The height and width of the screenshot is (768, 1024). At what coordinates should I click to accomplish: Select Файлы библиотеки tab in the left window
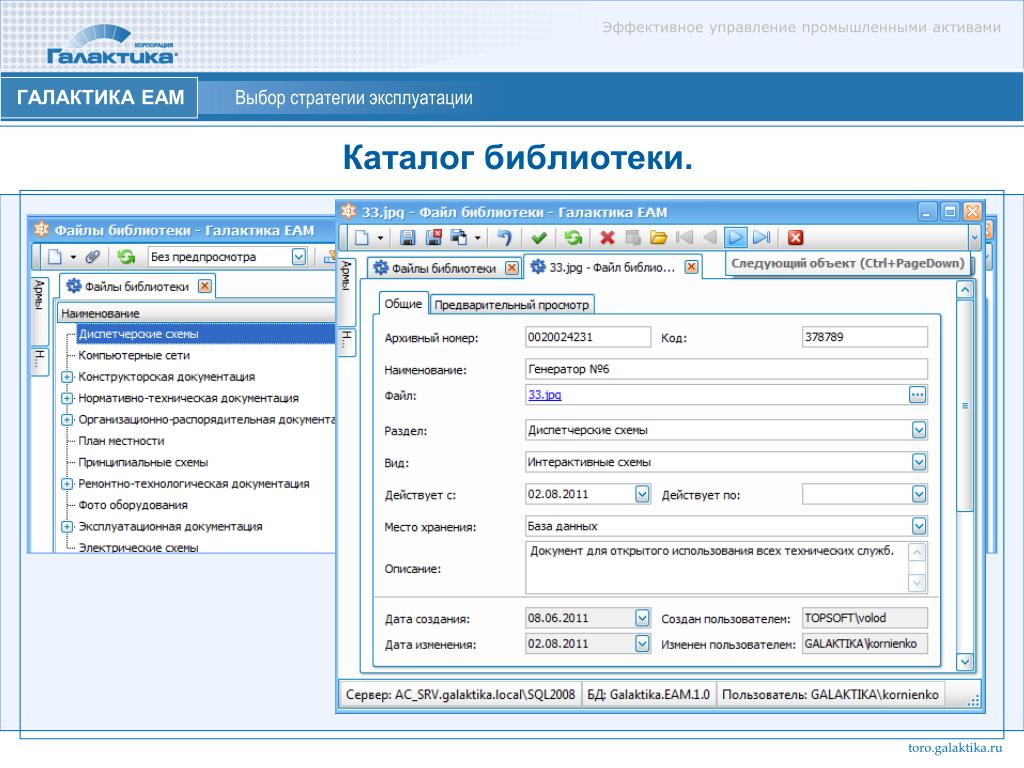[x=136, y=286]
